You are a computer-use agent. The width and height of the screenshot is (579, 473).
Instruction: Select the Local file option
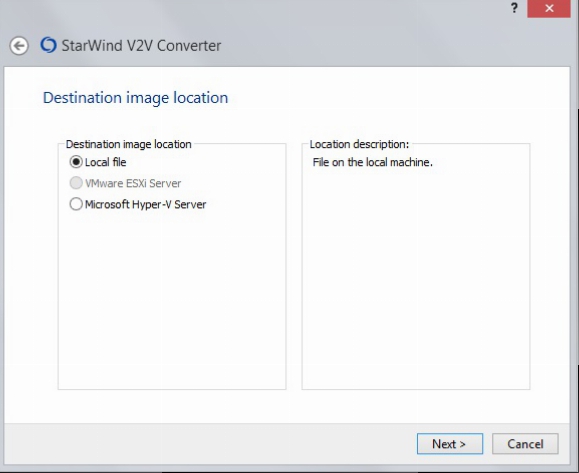(98, 162)
